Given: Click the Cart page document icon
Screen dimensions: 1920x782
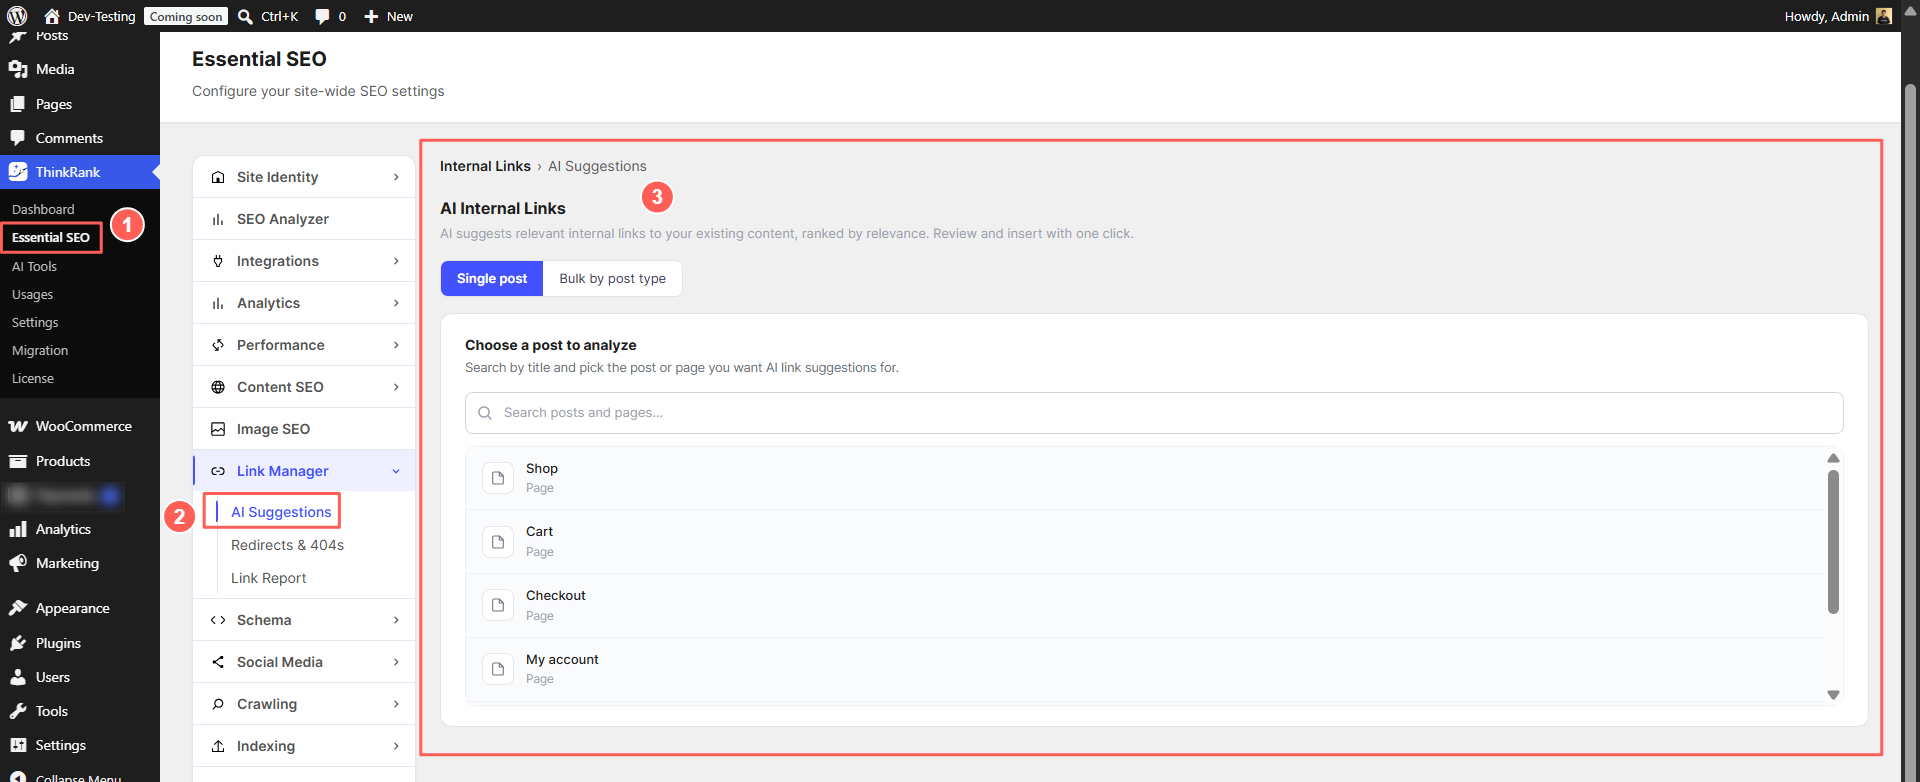Looking at the screenshot, I should (498, 541).
